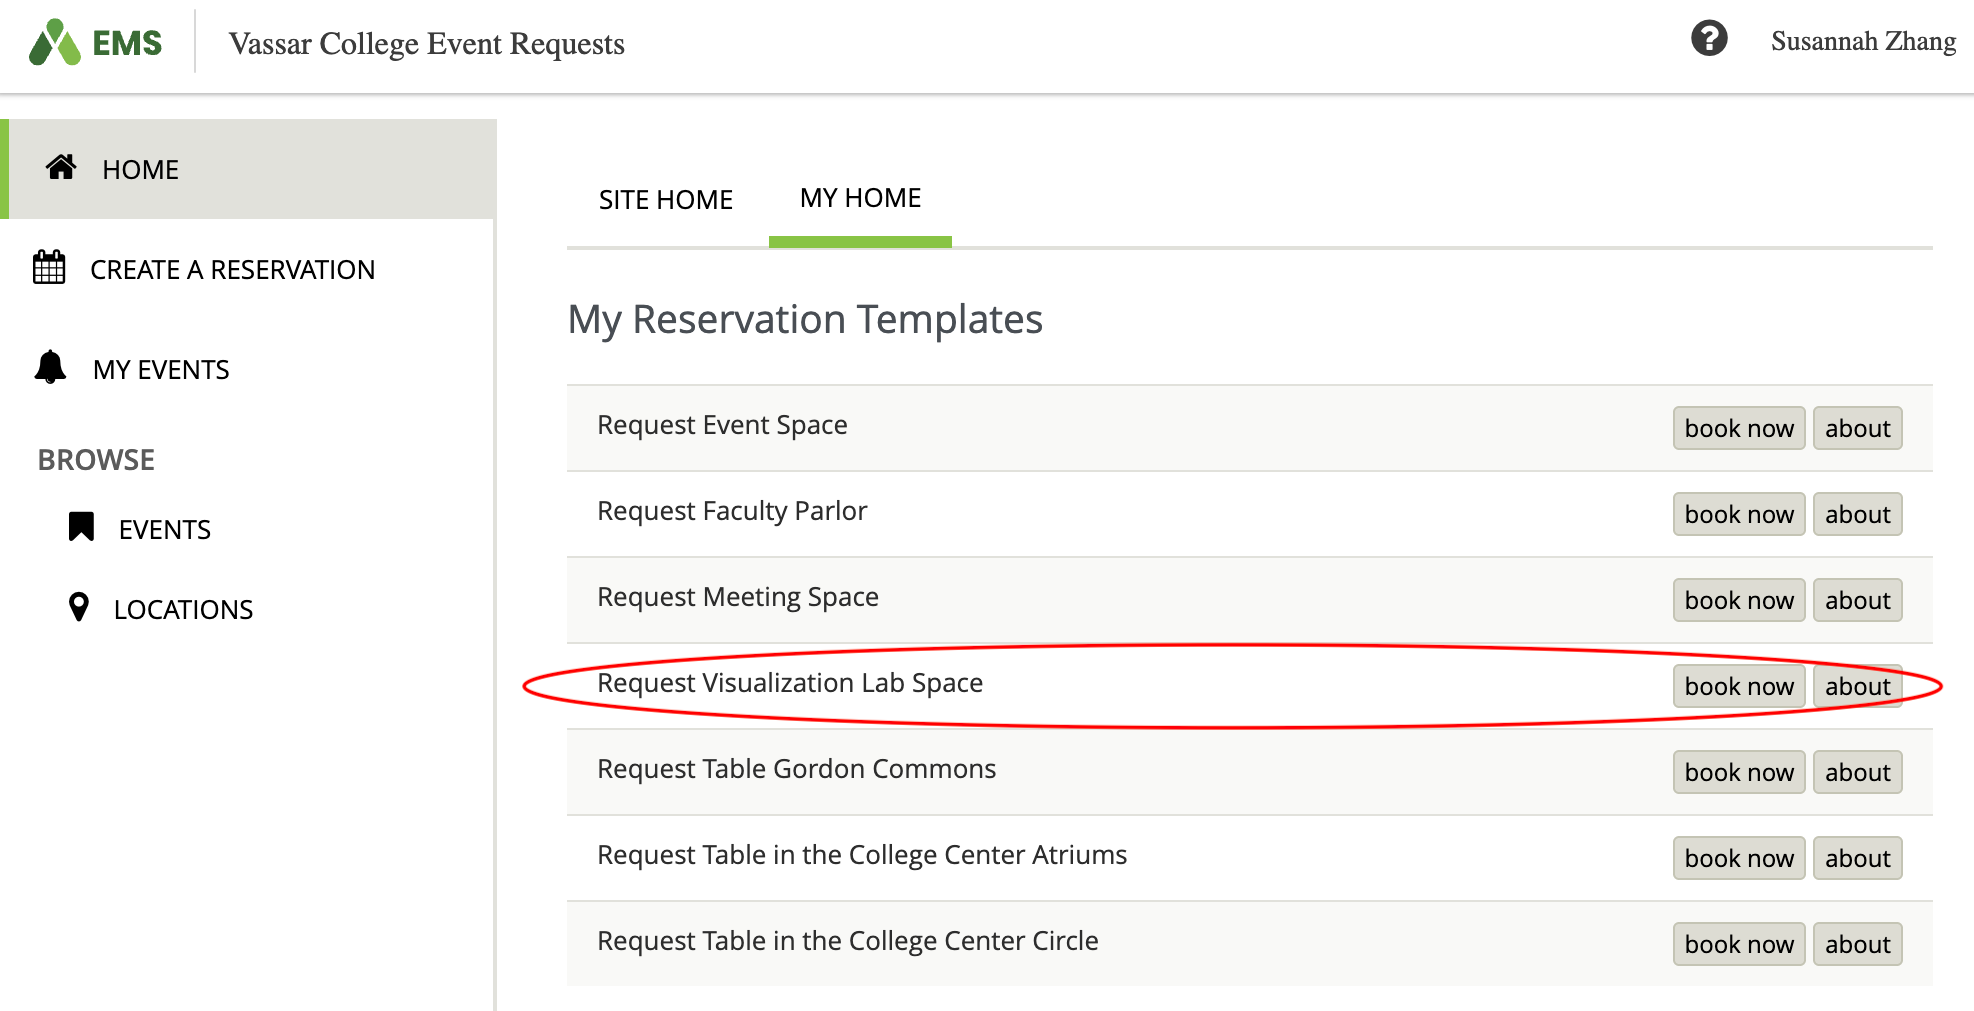1974x1011 pixels.
Task: Click the EMS leaf logo
Action: pyautogui.click(x=55, y=43)
